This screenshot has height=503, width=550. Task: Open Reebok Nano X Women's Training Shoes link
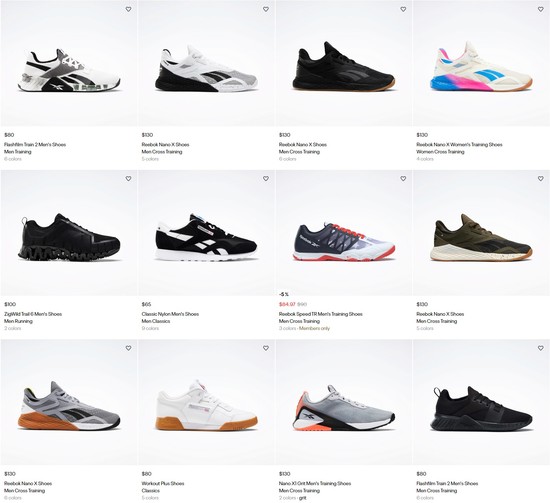(x=459, y=145)
